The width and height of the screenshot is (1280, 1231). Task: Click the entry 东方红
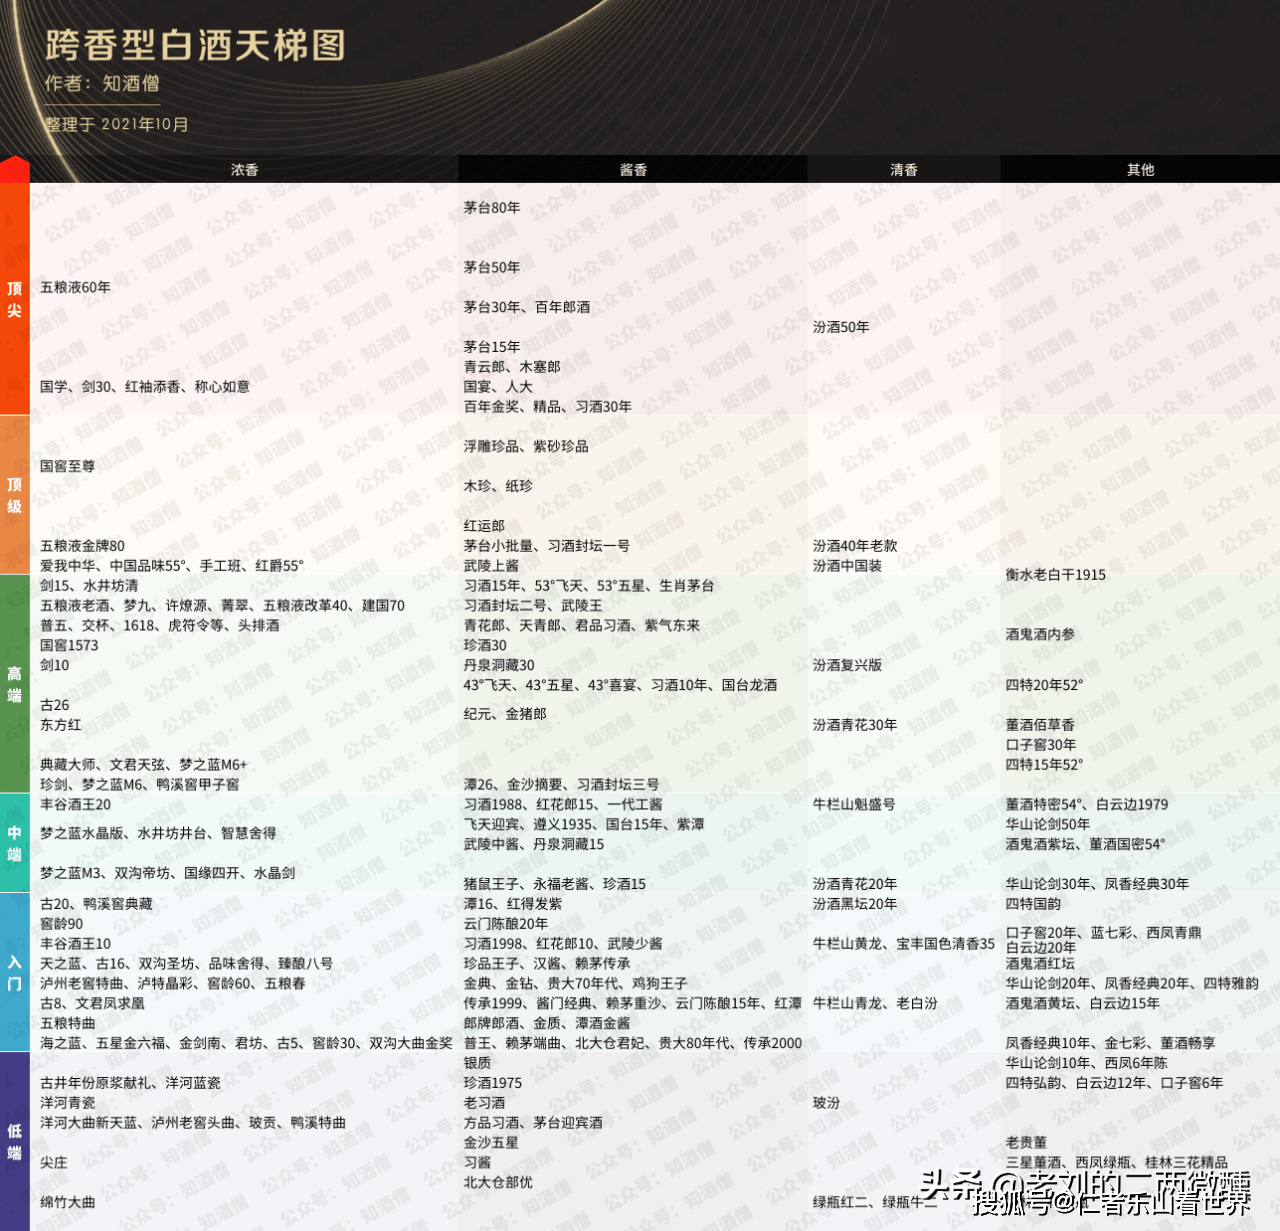coord(61,725)
